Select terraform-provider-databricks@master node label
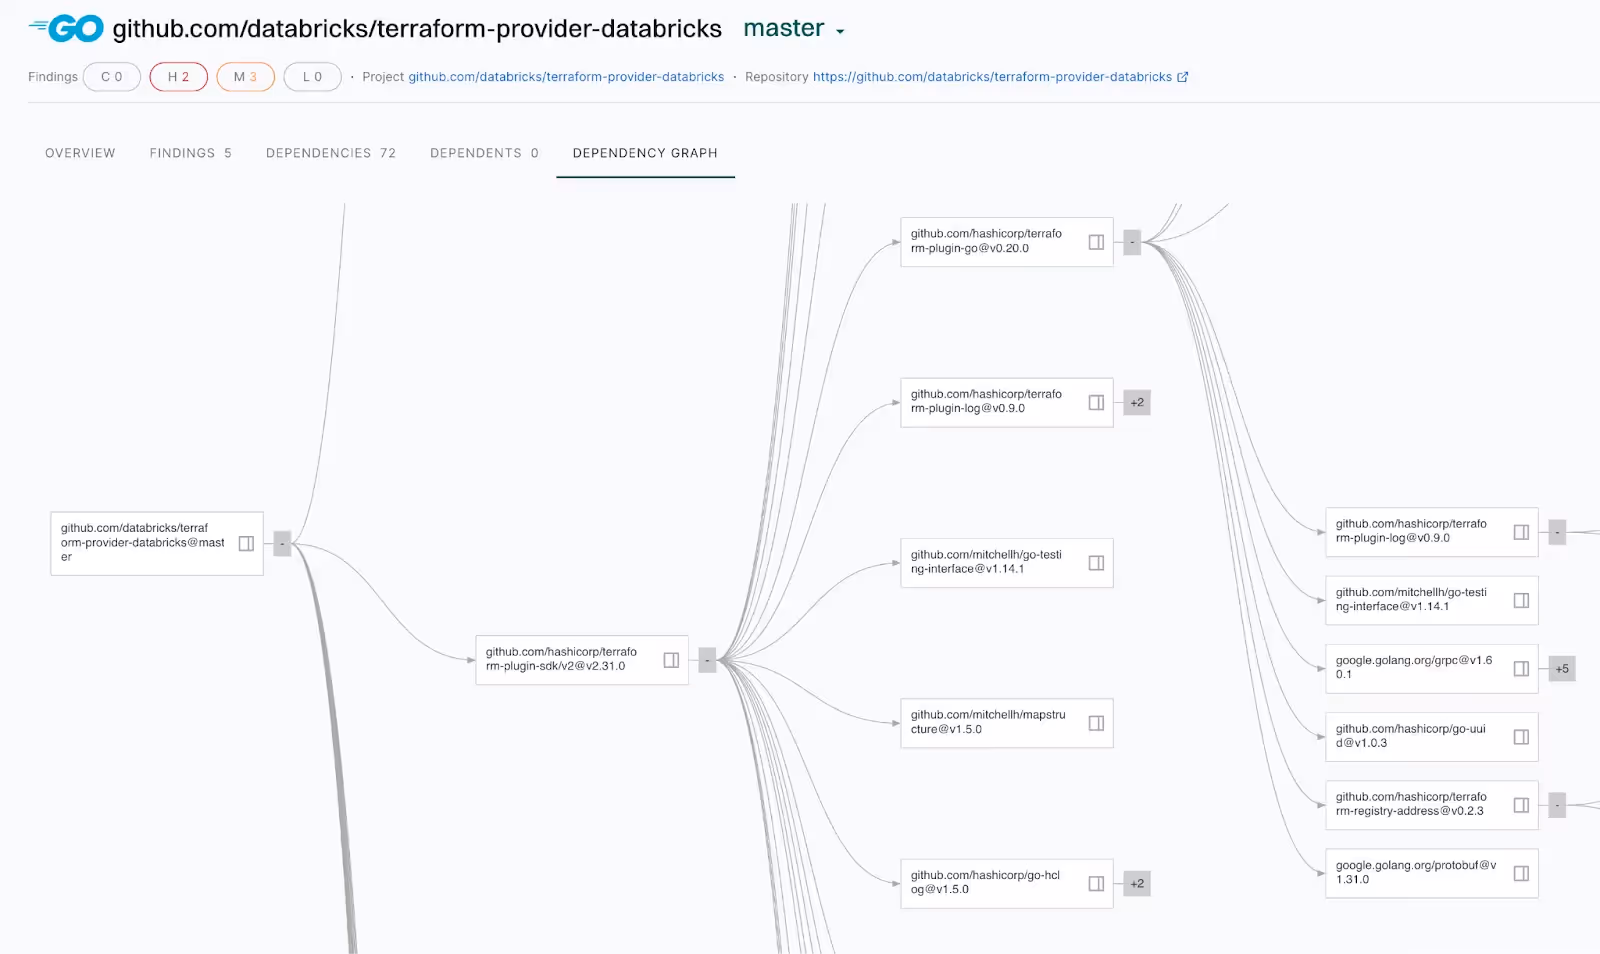 point(142,543)
